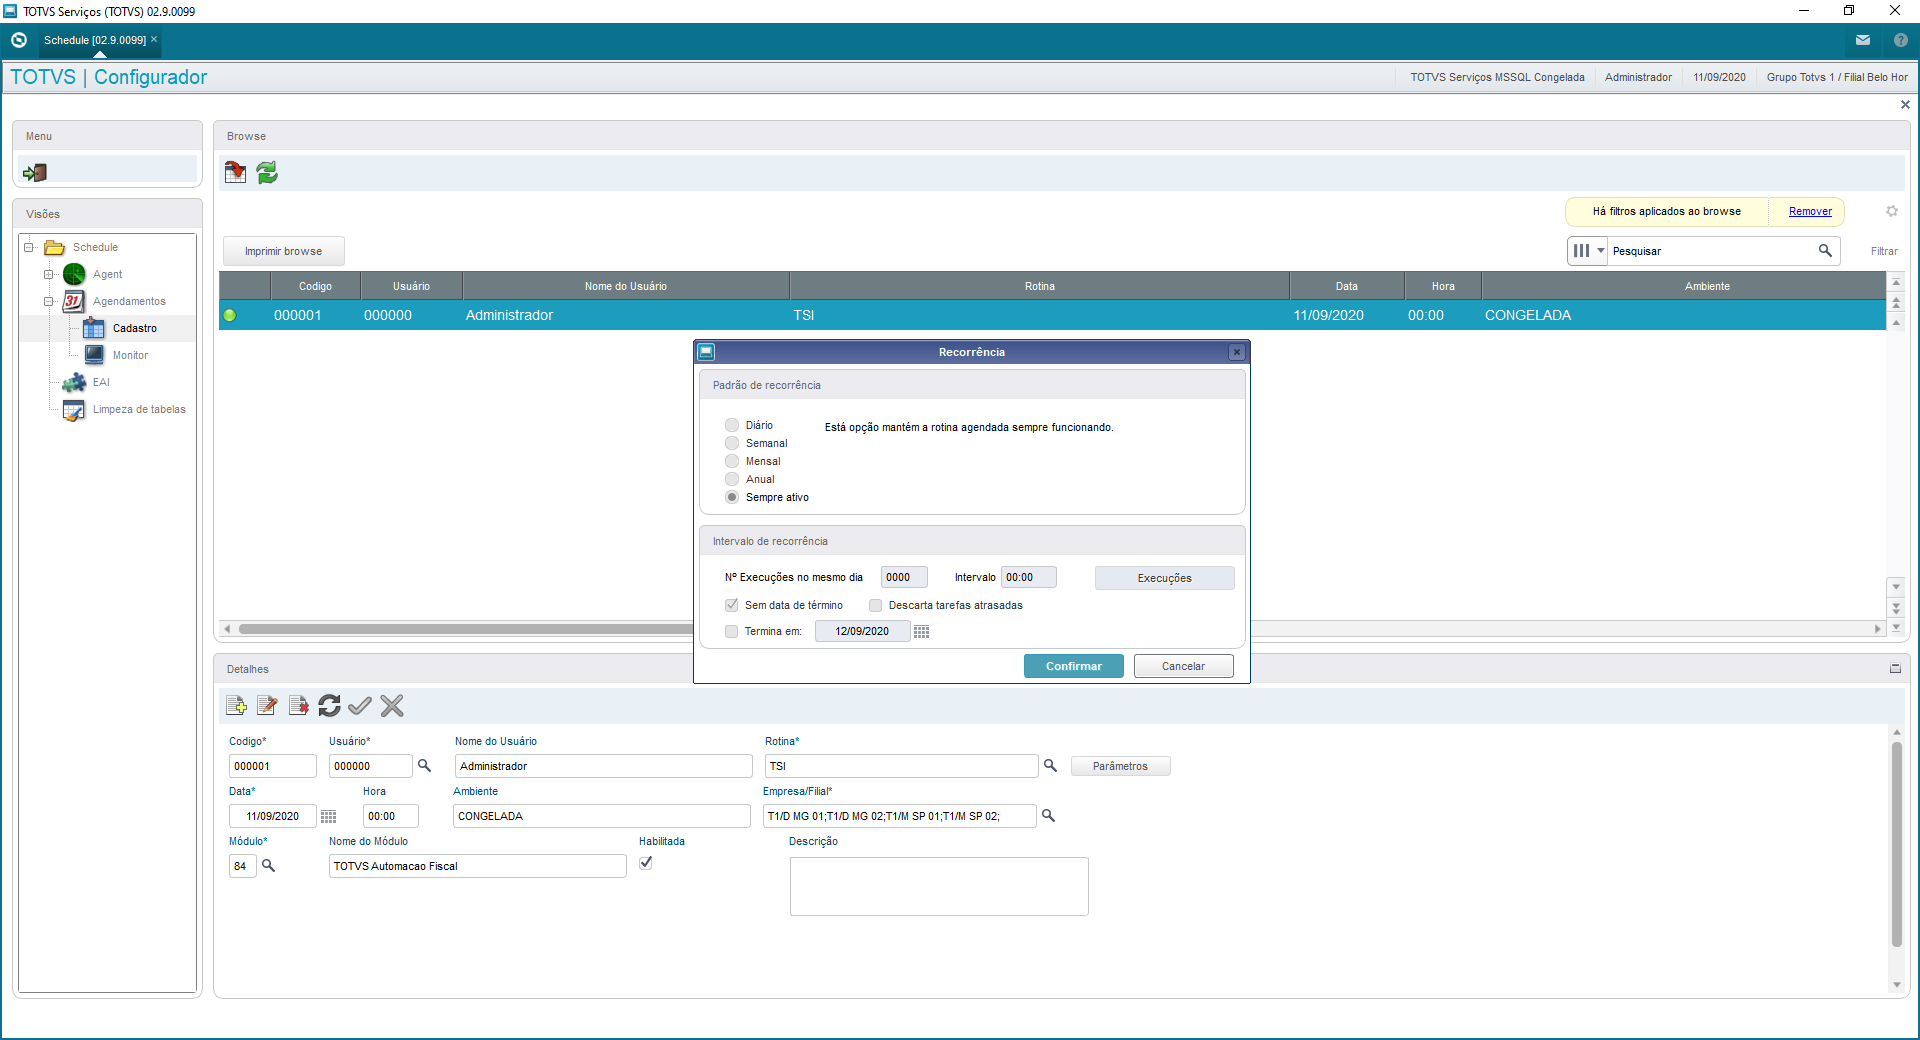Open the Rotina lookup magnifier

pyautogui.click(x=1050, y=766)
